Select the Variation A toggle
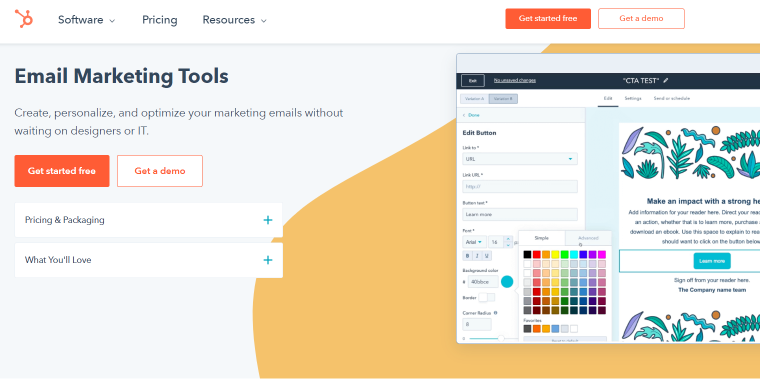The image size is (760, 379). point(475,99)
